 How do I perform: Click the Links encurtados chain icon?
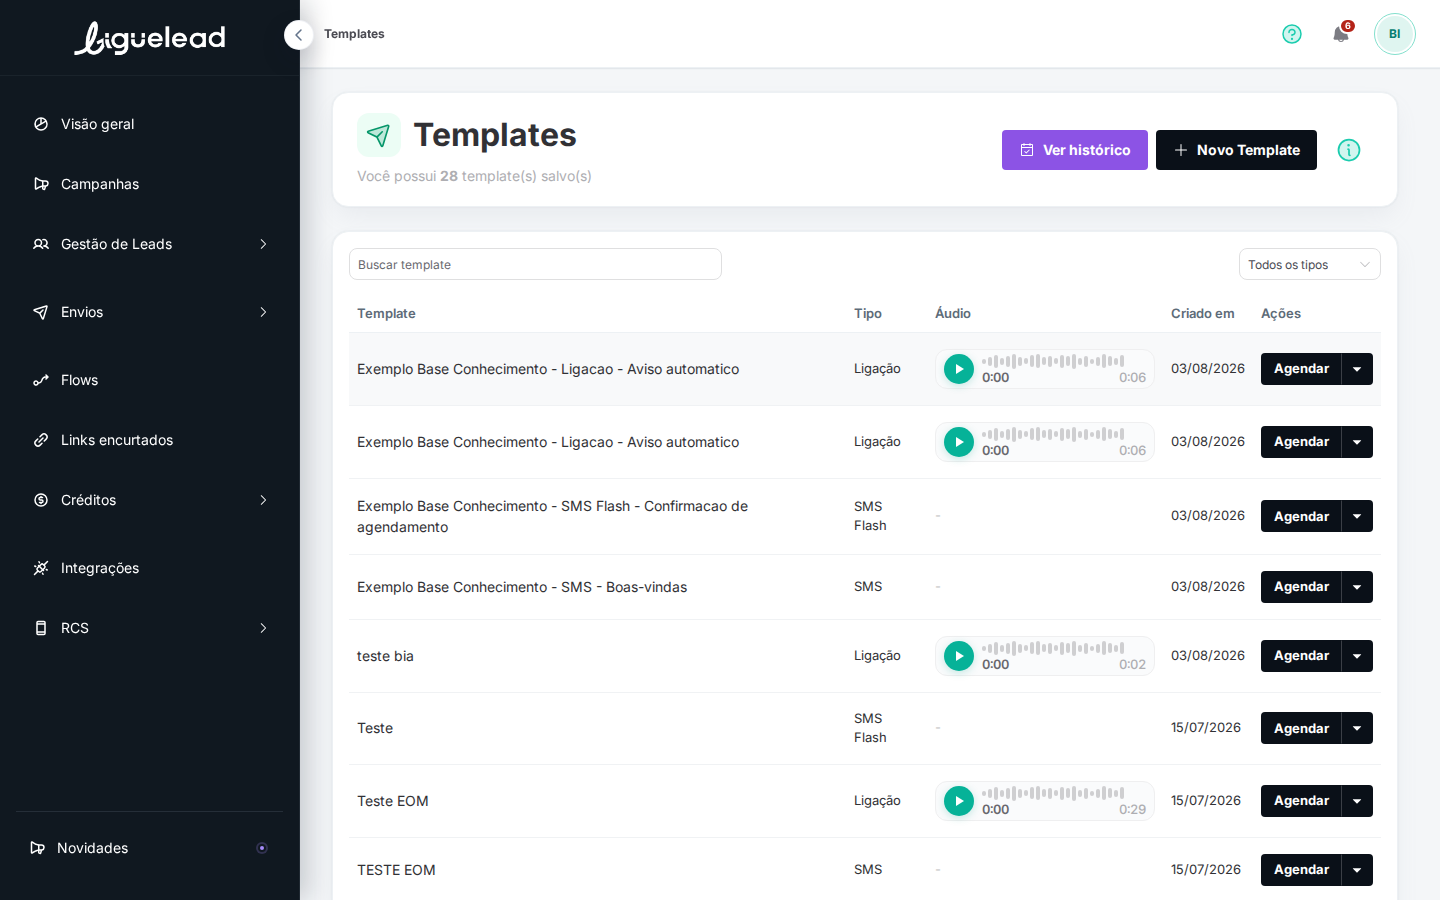(x=41, y=440)
